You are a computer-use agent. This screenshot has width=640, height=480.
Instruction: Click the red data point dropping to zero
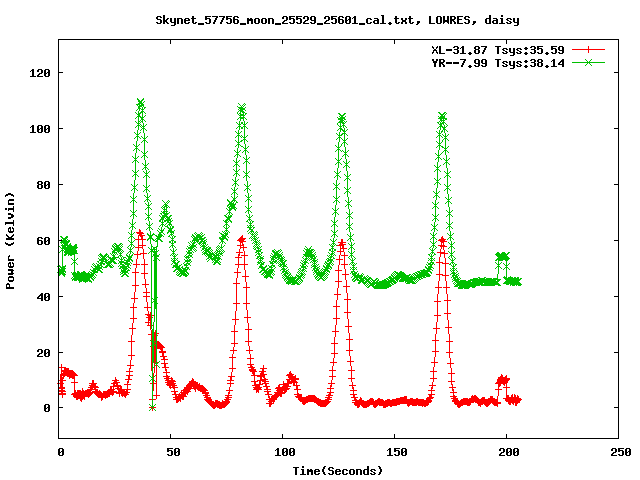[x=152, y=407]
